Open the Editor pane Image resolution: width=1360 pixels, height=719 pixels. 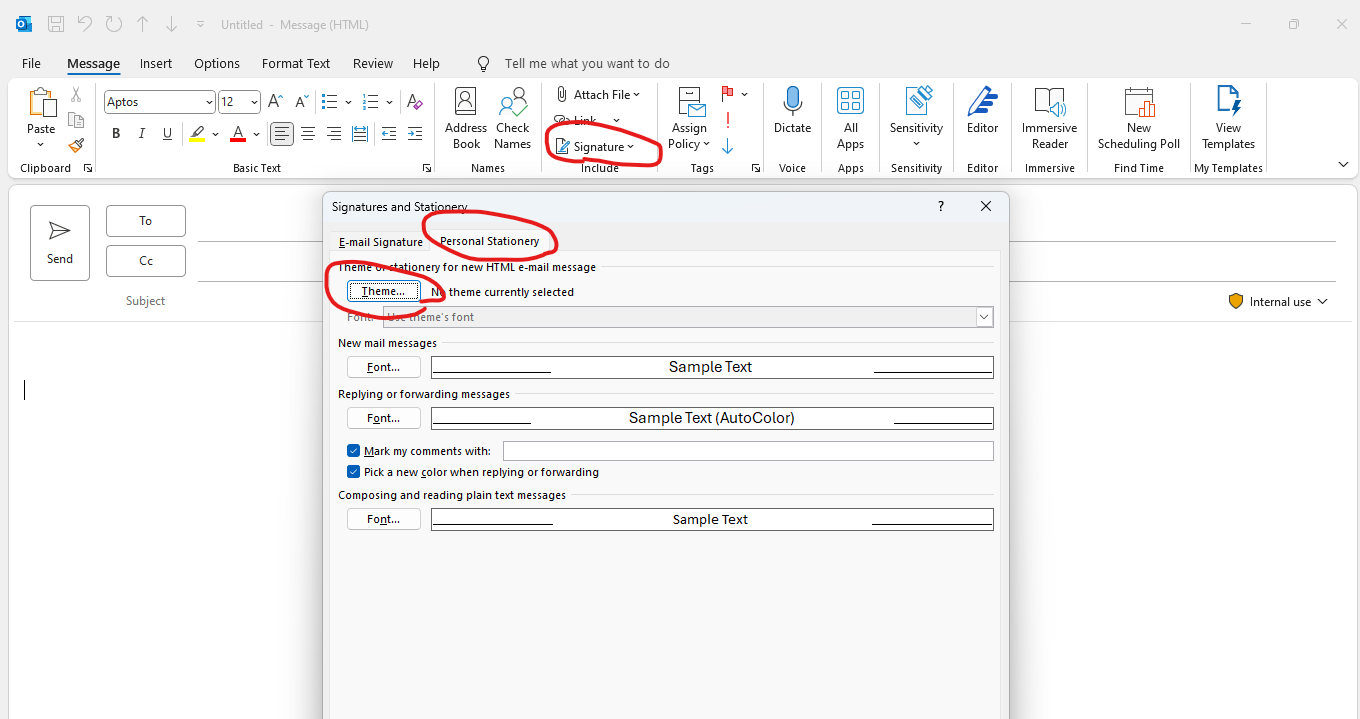(982, 118)
